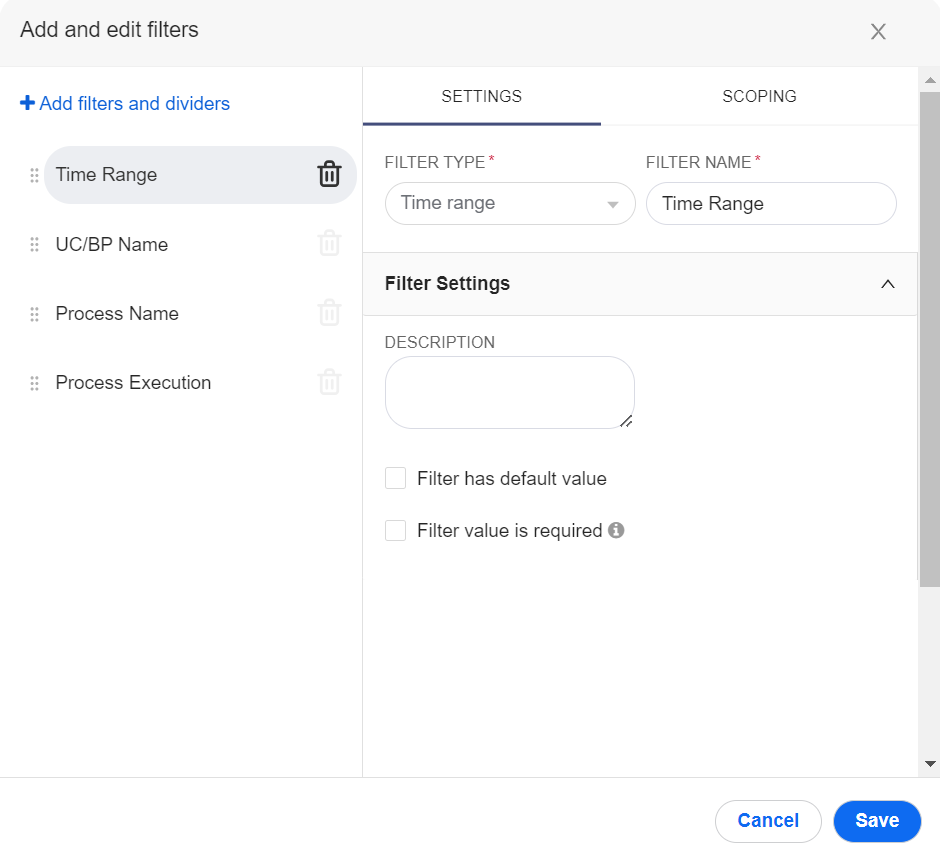Collapse the Filter Settings section

pos(888,284)
